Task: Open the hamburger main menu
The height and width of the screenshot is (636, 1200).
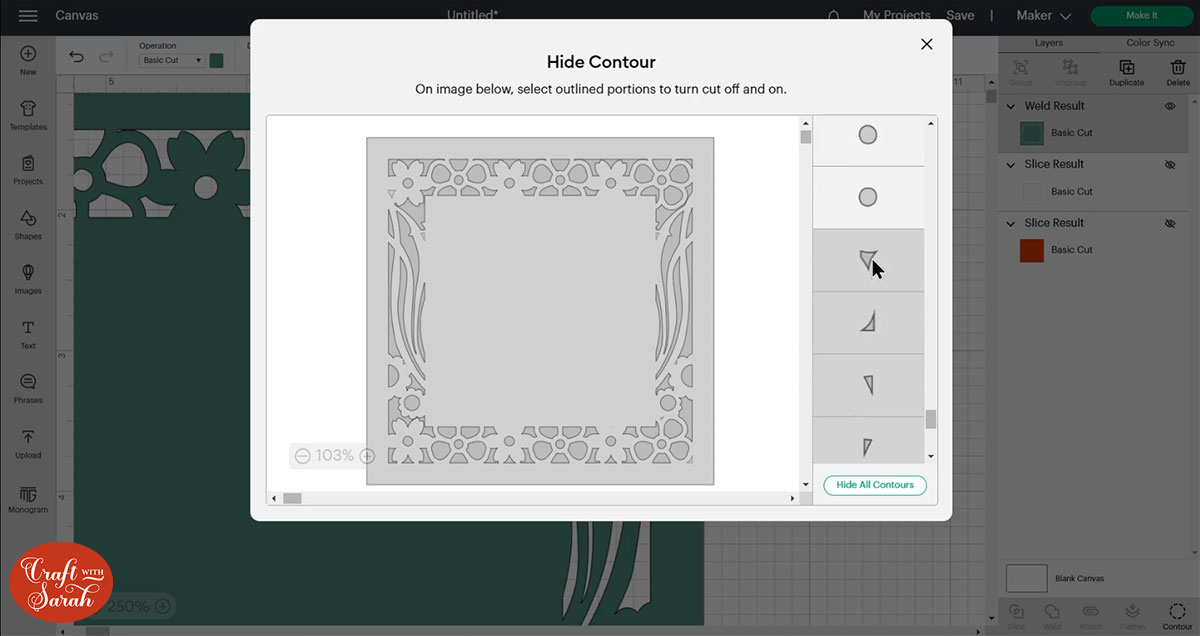Action: pyautogui.click(x=28, y=16)
